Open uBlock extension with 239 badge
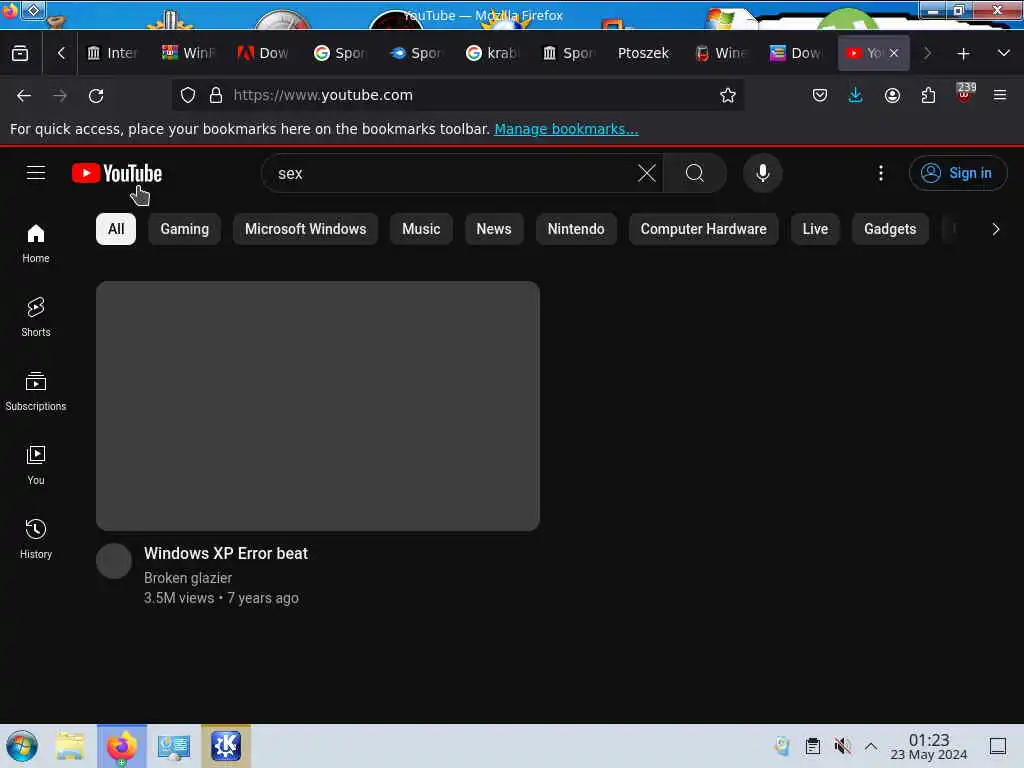1024x768 pixels. (965, 93)
